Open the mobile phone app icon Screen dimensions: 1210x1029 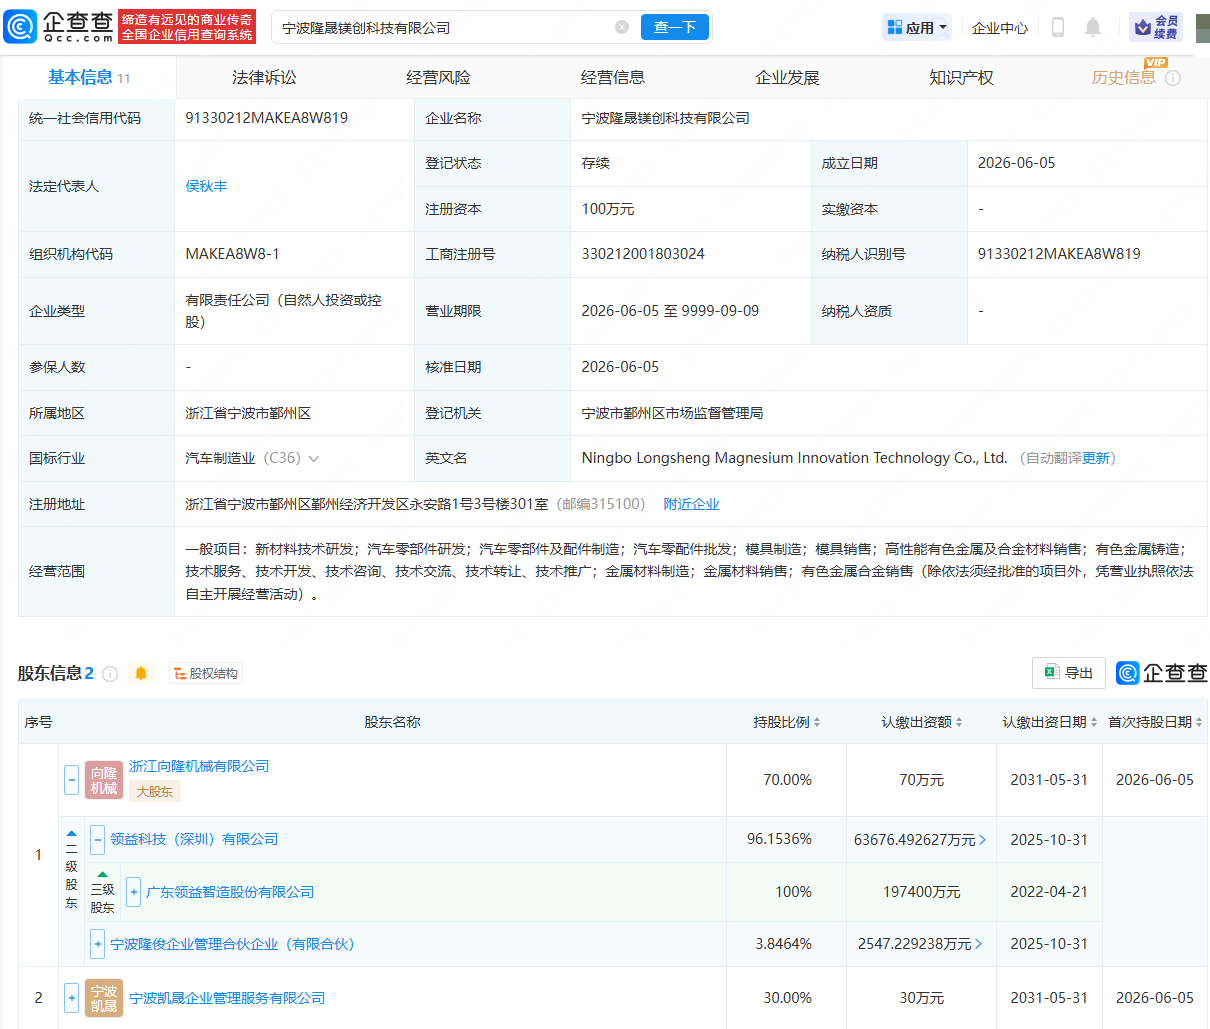[x=1058, y=27]
